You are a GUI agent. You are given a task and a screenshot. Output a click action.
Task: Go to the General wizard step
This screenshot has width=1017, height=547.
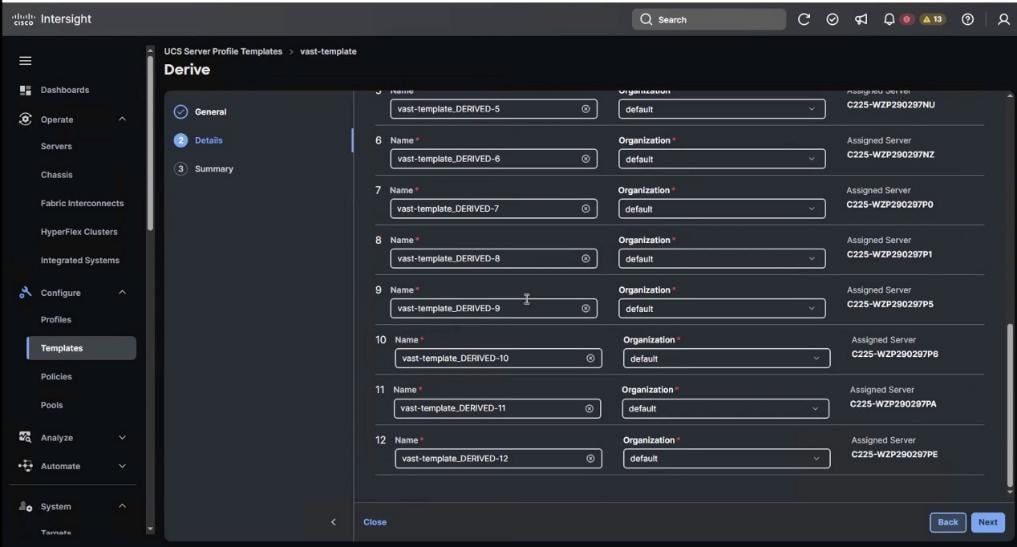[200, 112]
